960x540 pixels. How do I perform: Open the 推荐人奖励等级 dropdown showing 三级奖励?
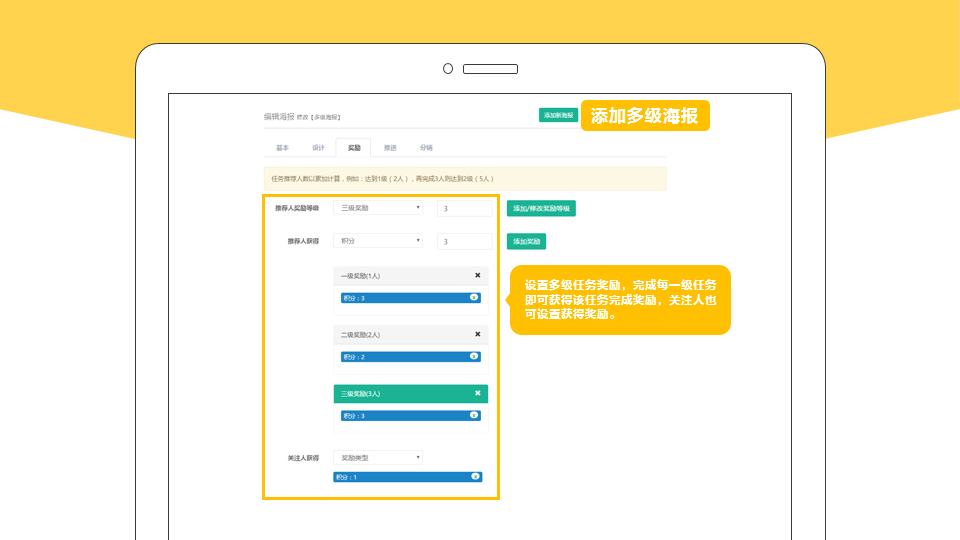click(378, 208)
